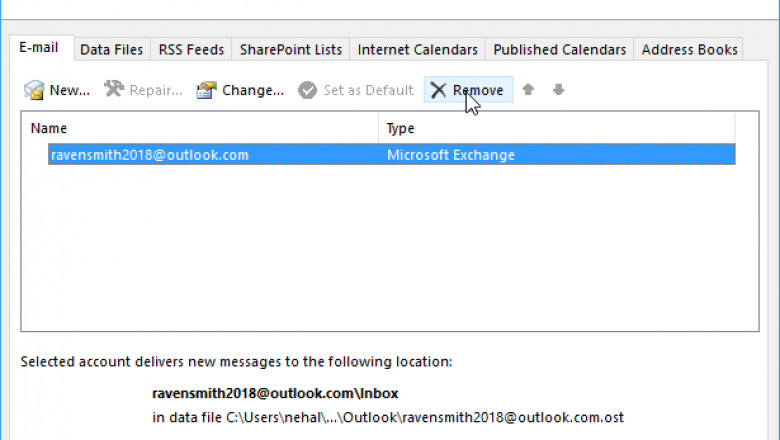The height and width of the screenshot is (440, 780).
Task: Click the Set as Default label
Action: (x=369, y=90)
